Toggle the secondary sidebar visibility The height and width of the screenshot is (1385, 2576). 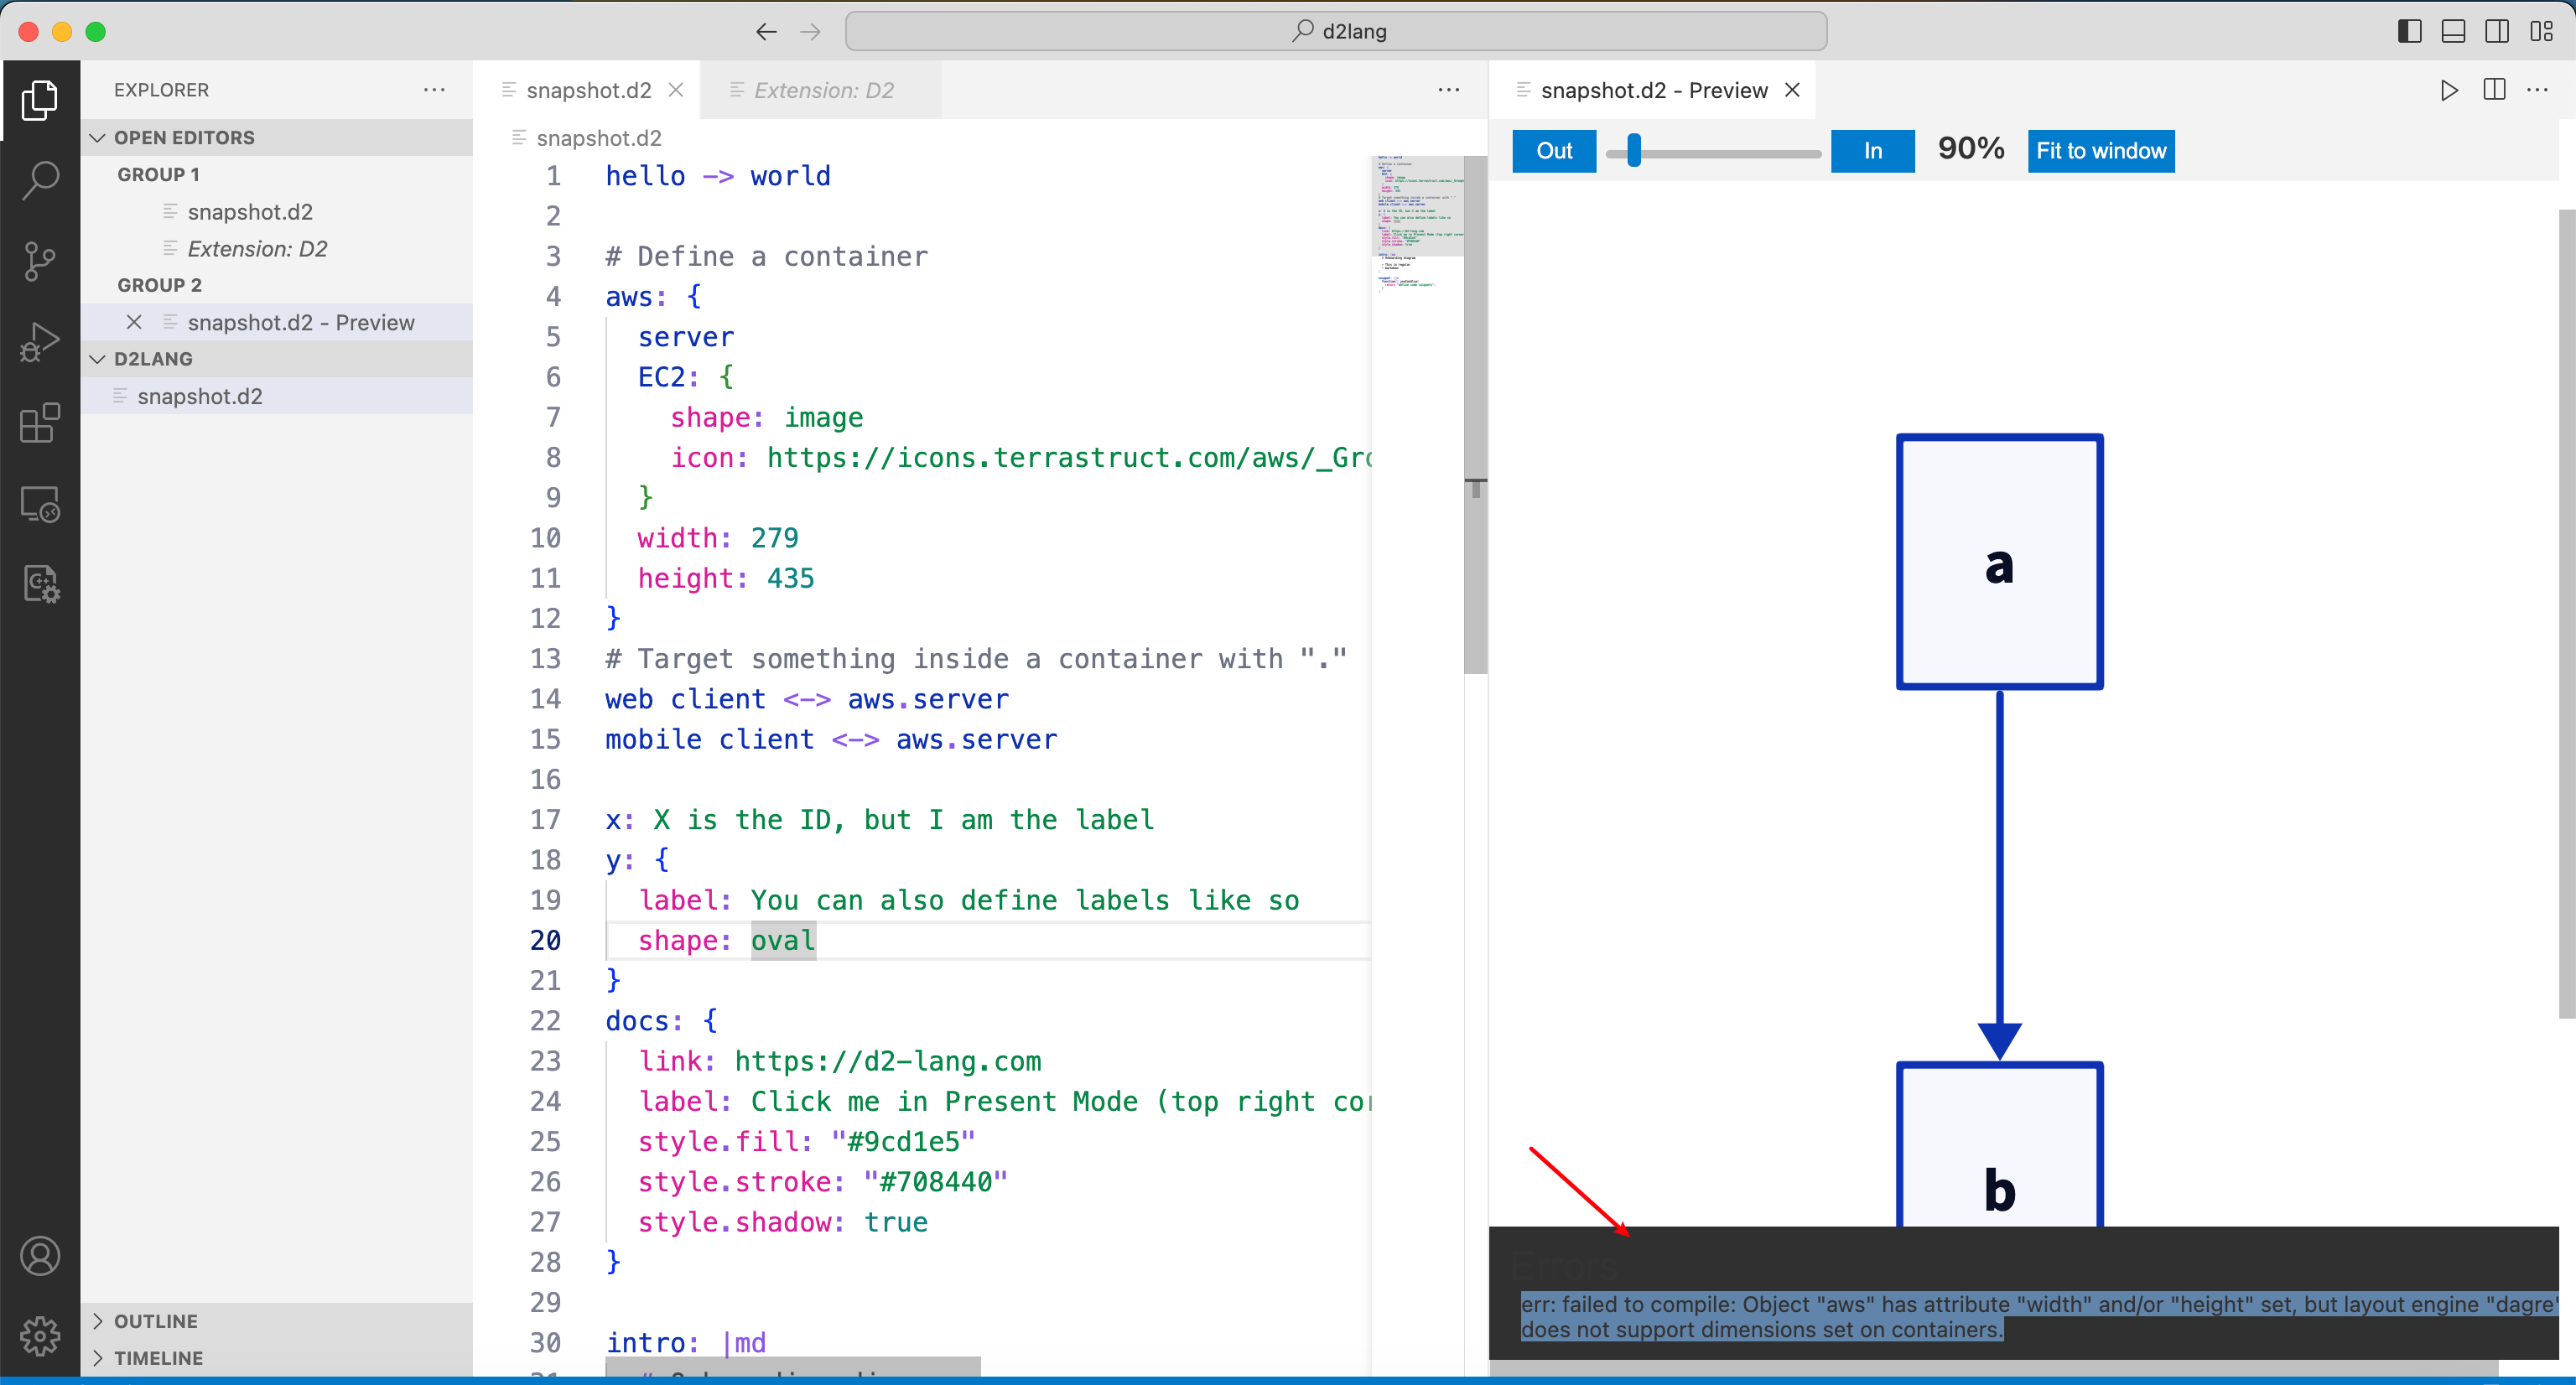click(2497, 31)
